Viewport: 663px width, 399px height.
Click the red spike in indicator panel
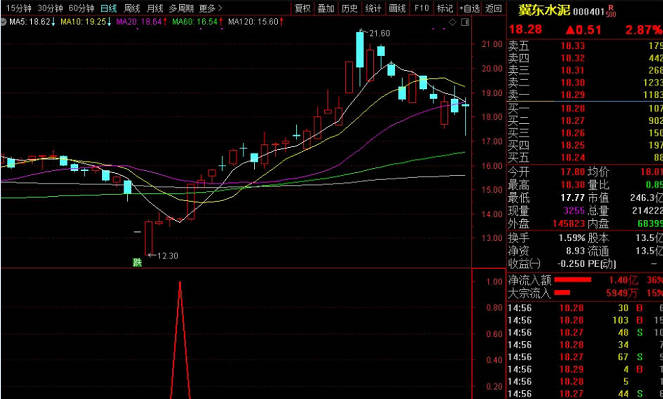pos(180,340)
